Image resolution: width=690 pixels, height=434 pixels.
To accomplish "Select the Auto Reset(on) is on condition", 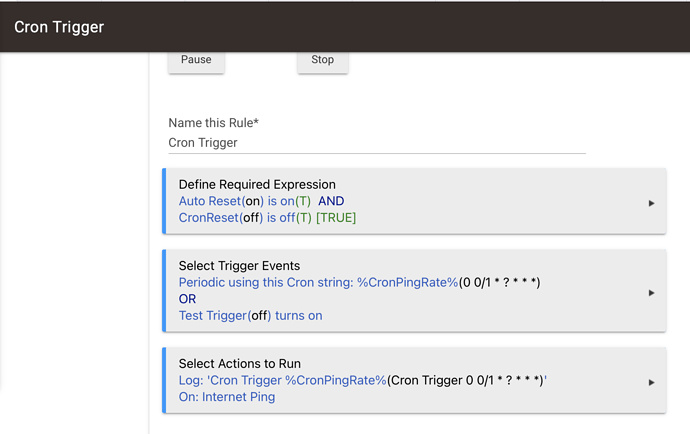I will [245, 201].
